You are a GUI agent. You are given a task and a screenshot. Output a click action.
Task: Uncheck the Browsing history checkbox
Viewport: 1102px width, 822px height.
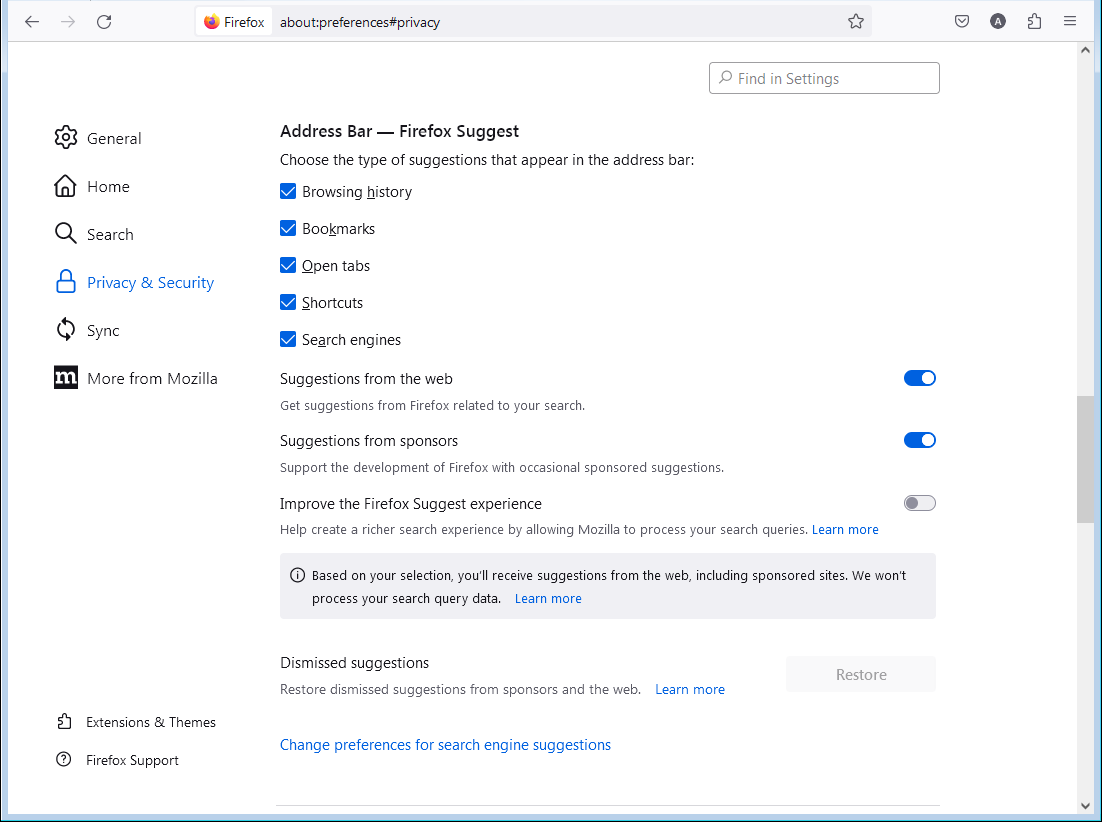(287, 191)
